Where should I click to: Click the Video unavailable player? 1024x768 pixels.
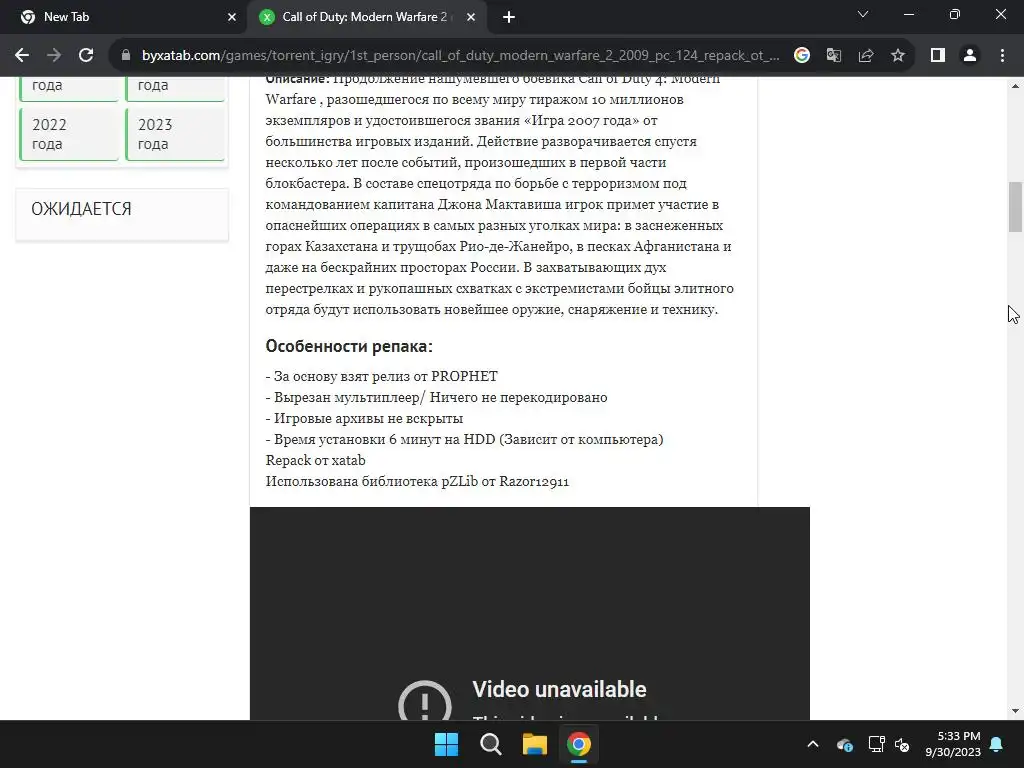pos(530,613)
